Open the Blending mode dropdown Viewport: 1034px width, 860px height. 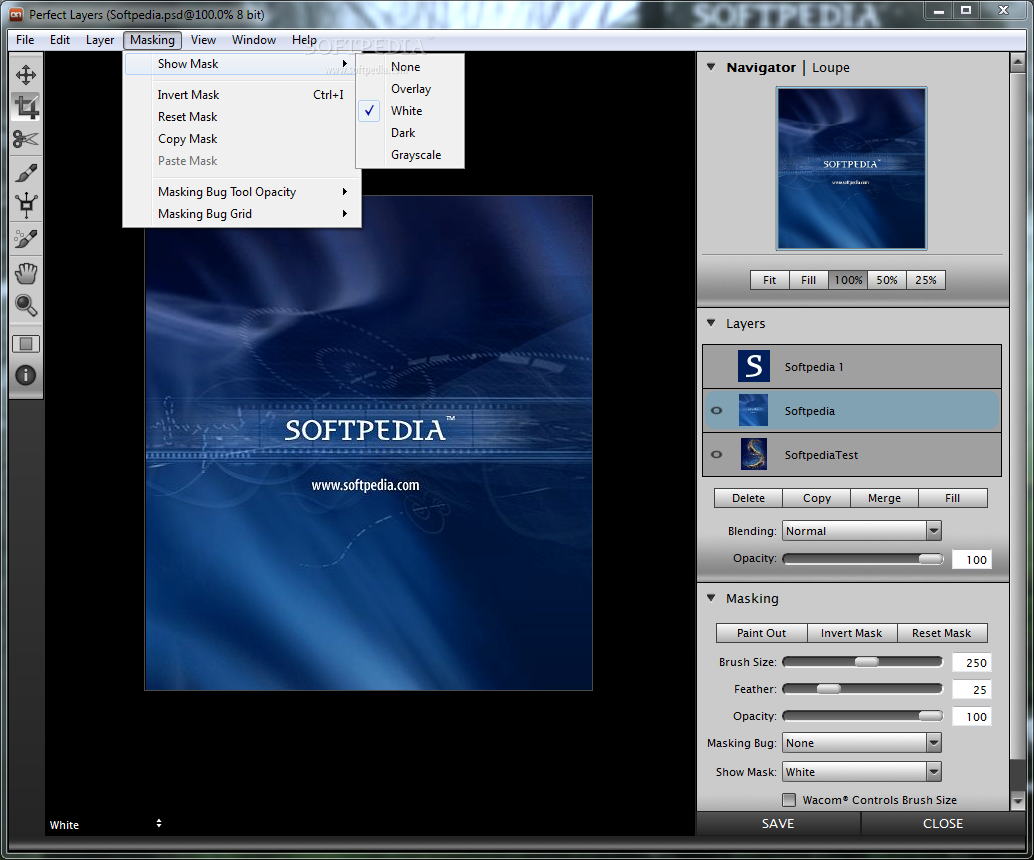[x=862, y=531]
